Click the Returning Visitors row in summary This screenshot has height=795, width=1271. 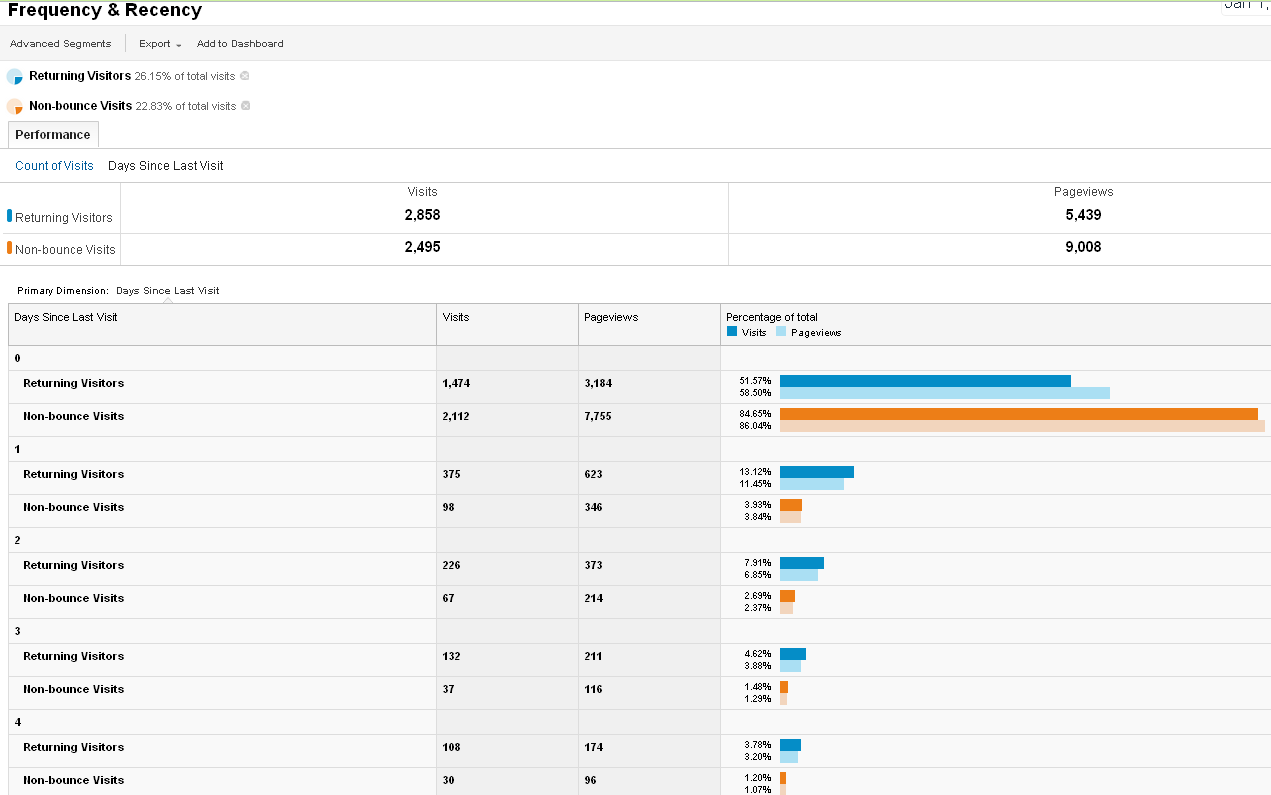click(64, 218)
